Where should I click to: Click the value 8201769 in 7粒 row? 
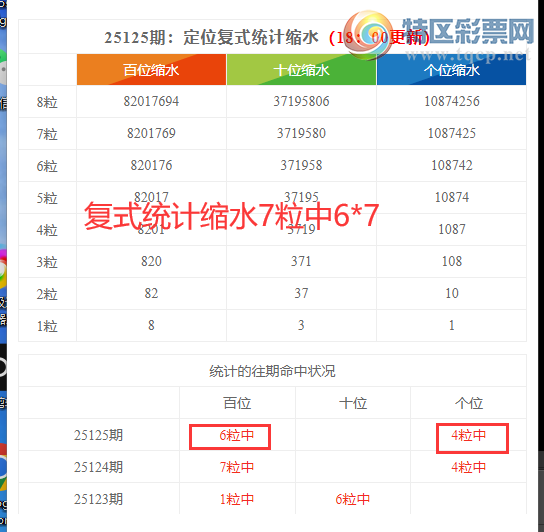[151, 133]
